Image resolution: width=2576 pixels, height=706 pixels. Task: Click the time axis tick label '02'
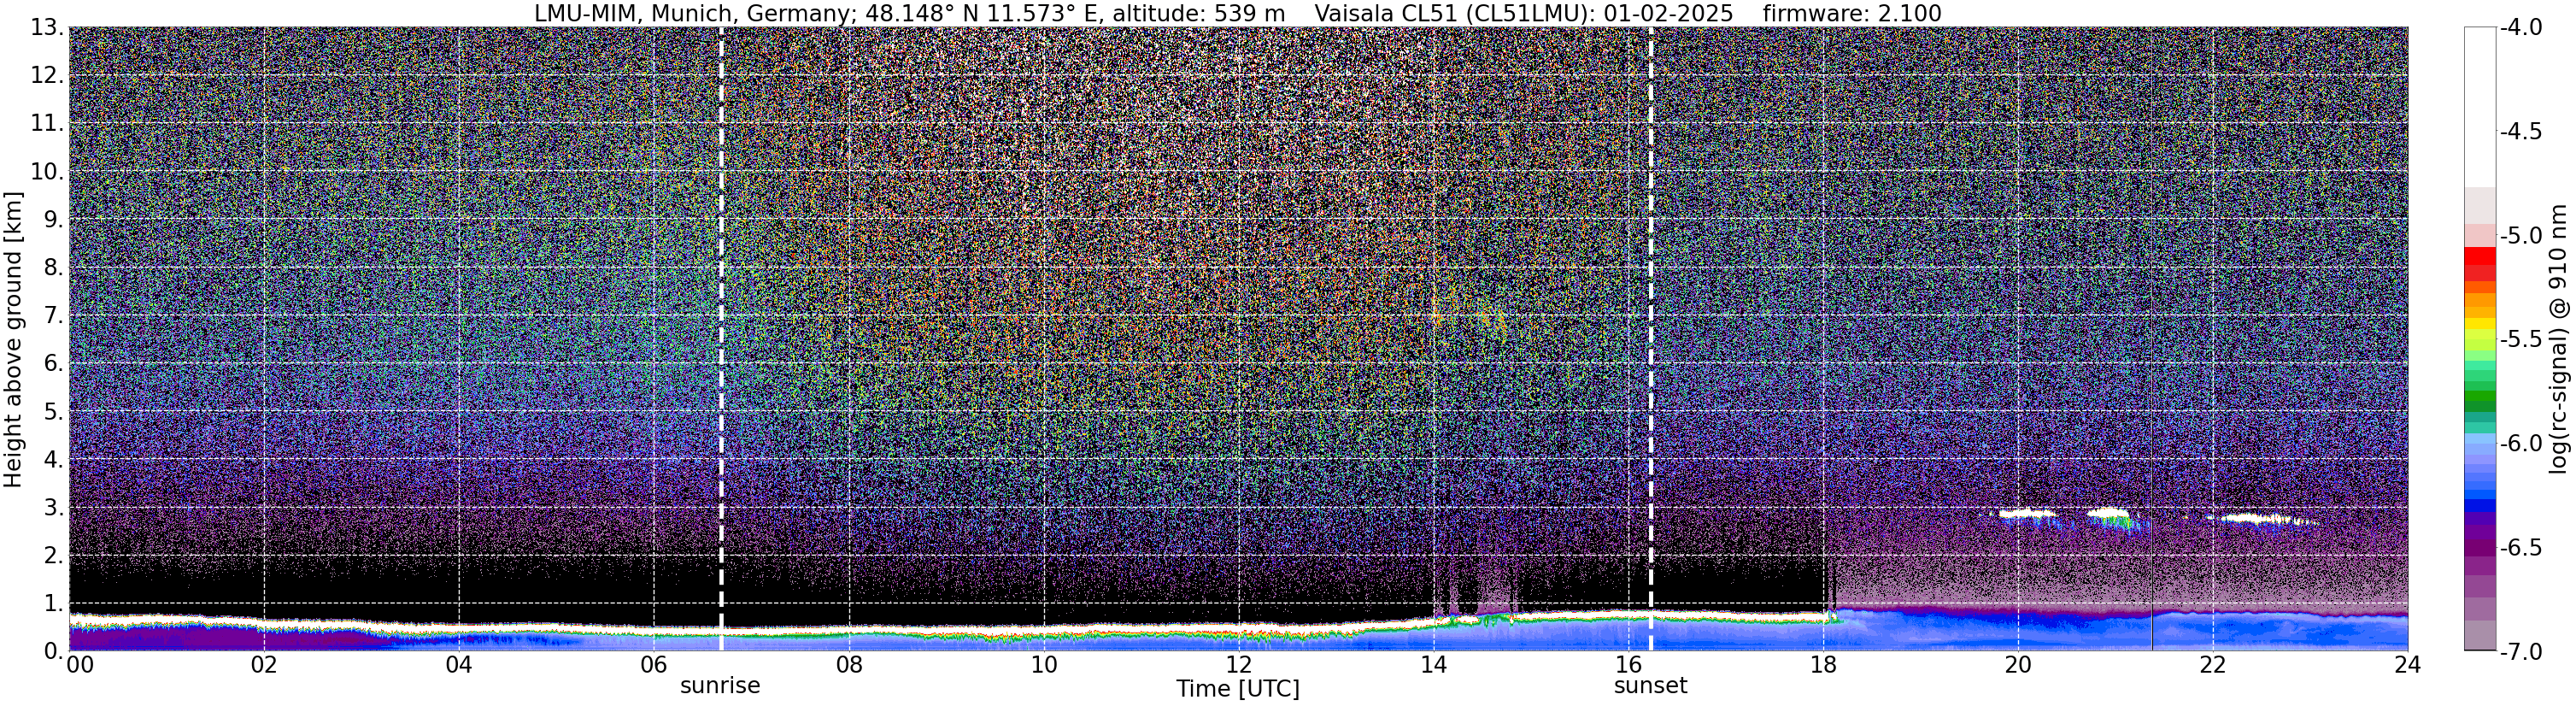click(x=263, y=665)
